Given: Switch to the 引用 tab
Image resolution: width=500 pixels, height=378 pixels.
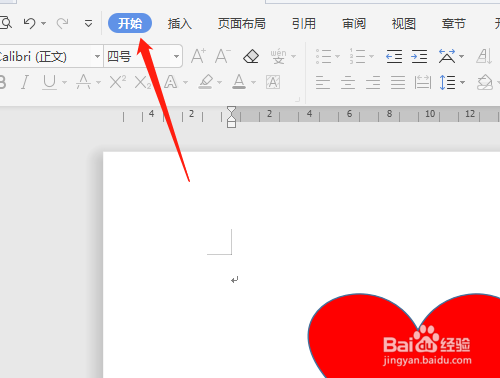Looking at the screenshot, I should 304,24.
